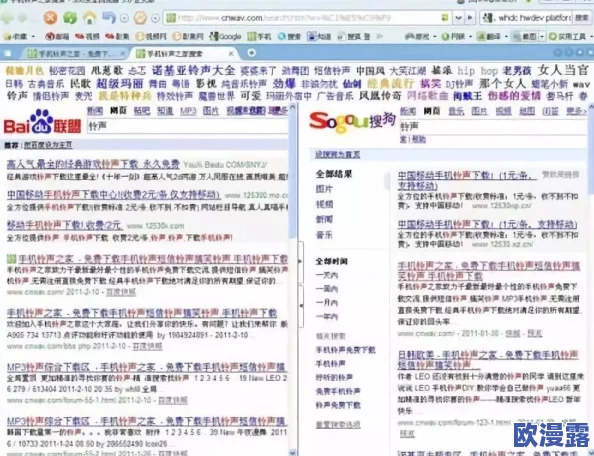Click the 凤凰传奇 tag link
The image size is (594, 456).
click(380, 96)
